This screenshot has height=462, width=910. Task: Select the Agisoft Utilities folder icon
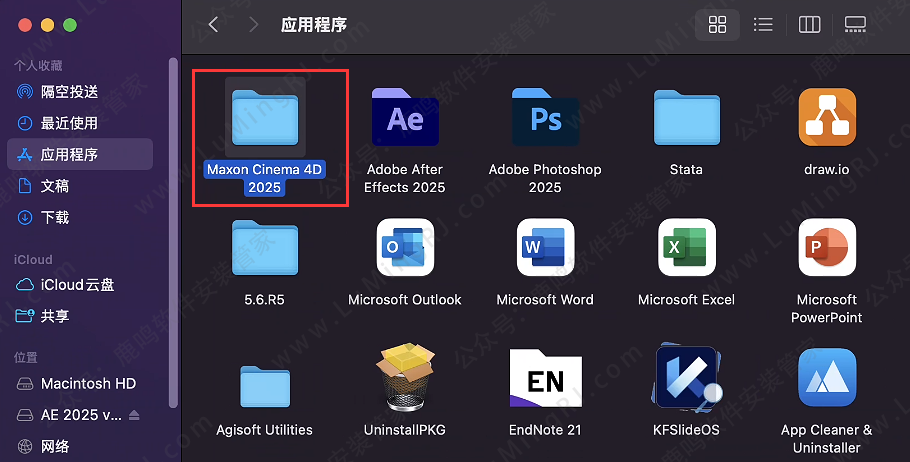pos(265,386)
